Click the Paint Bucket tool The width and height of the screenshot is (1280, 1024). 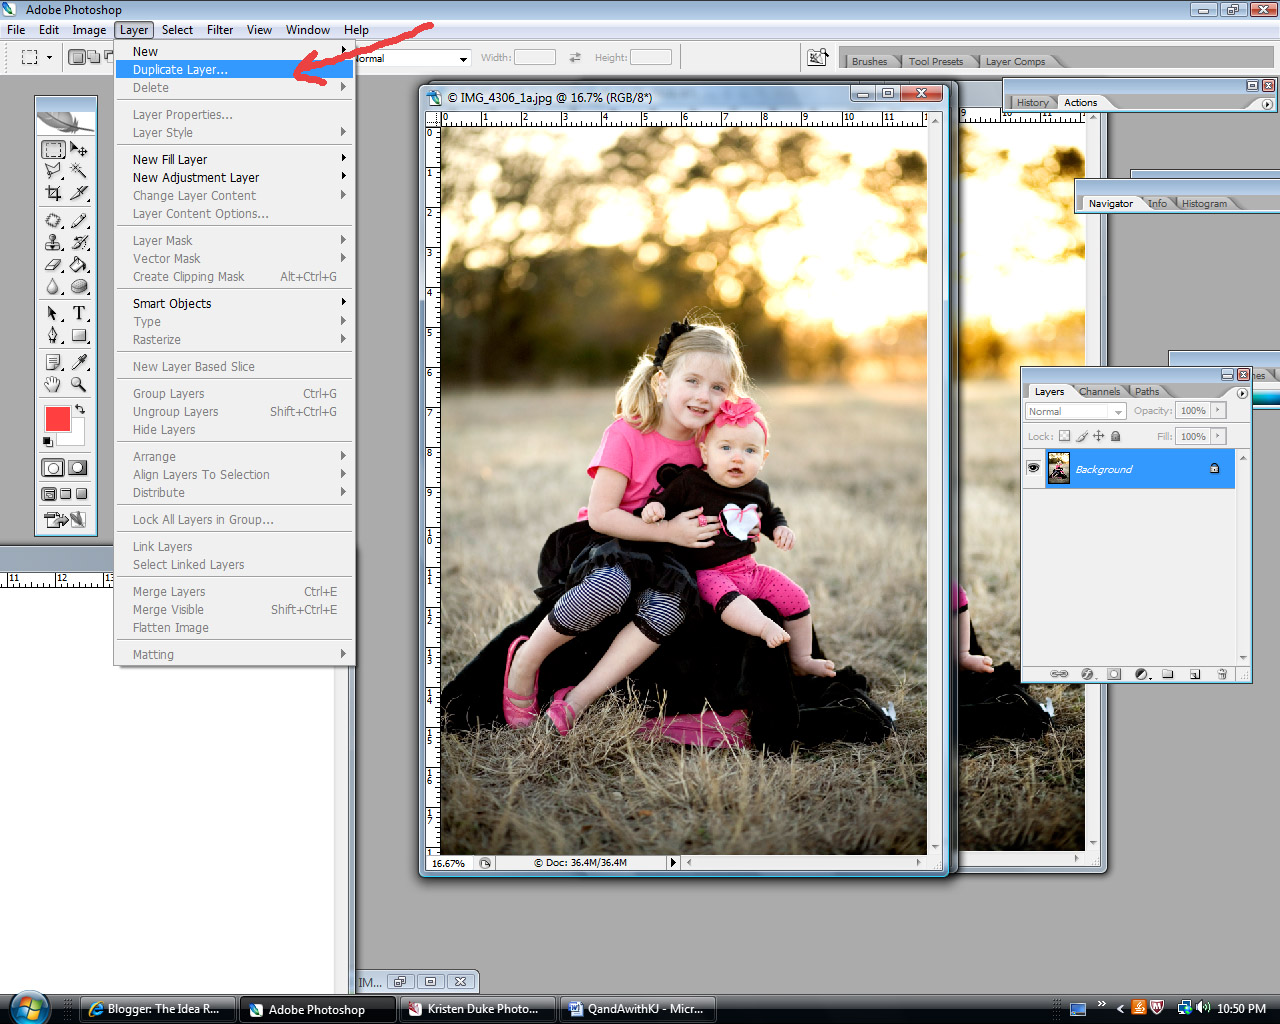pyautogui.click(x=79, y=265)
